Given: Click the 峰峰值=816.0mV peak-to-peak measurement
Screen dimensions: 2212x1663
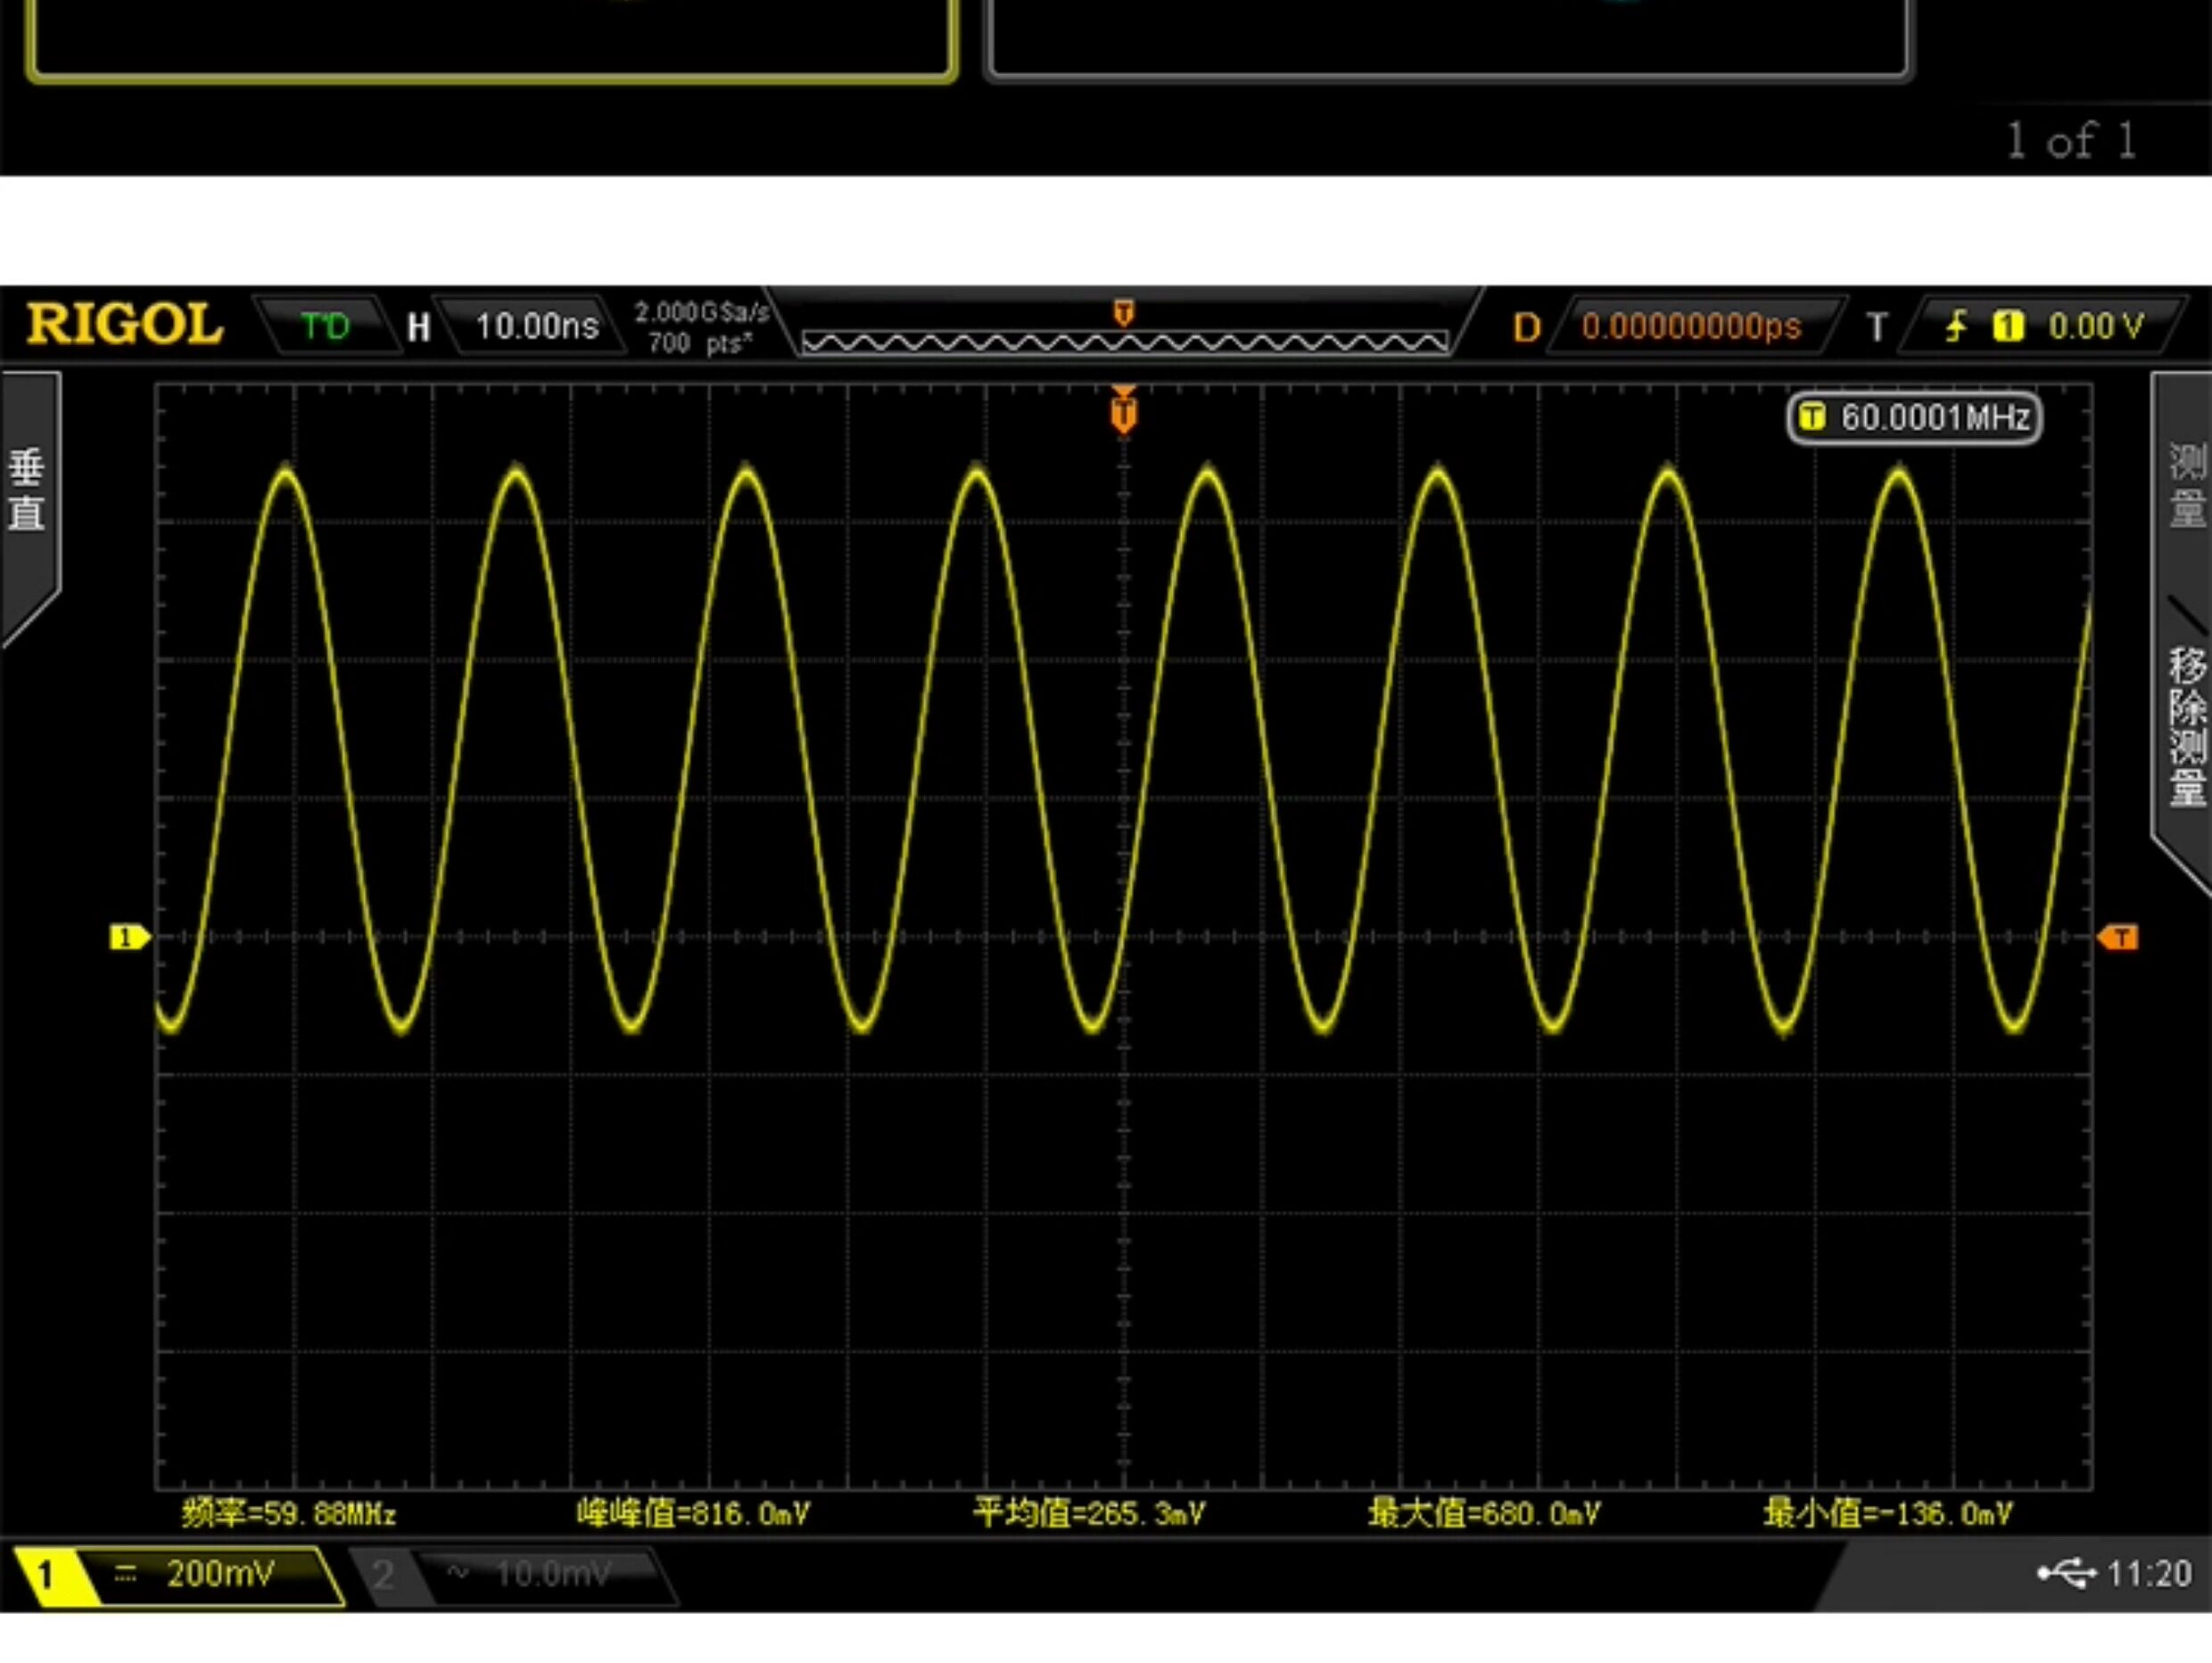Looking at the screenshot, I should click(x=693, y=1513).
